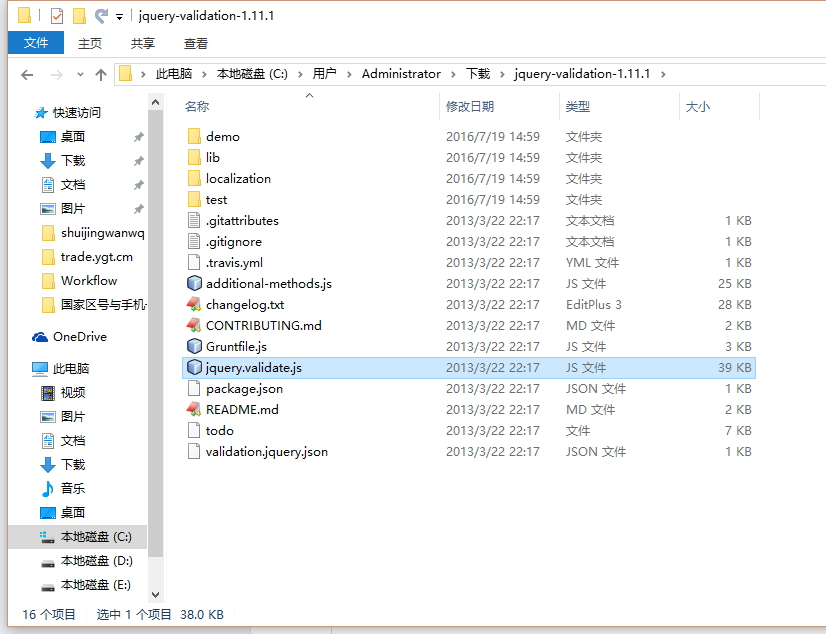Open 本地磁盘 (E:) in navigation pane
This screenshot has width=826, height=634.
click(95, 585)
